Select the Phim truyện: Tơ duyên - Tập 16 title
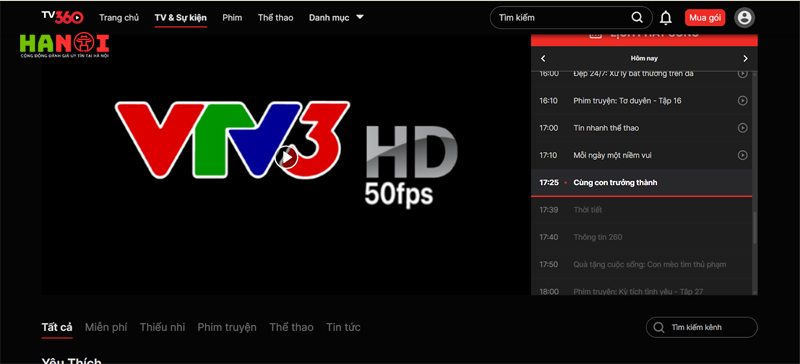 pos(627,101)
